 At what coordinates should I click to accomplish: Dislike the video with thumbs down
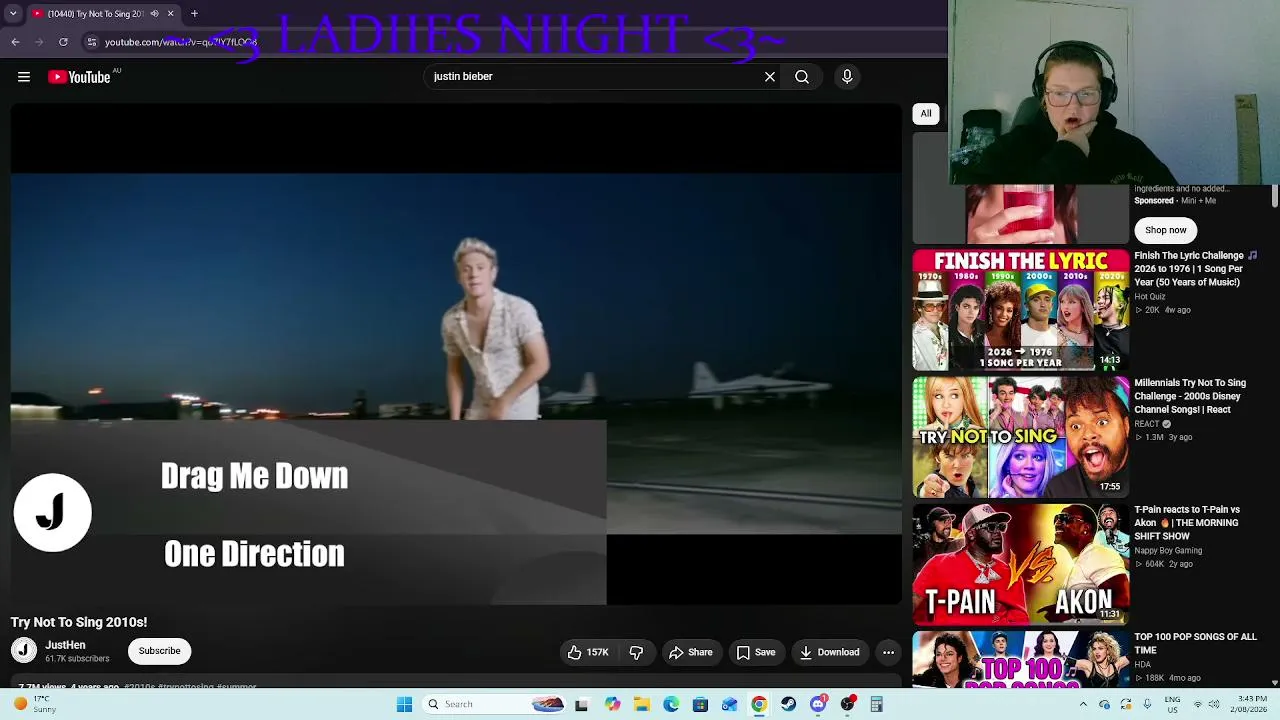[x=636, y=652]
